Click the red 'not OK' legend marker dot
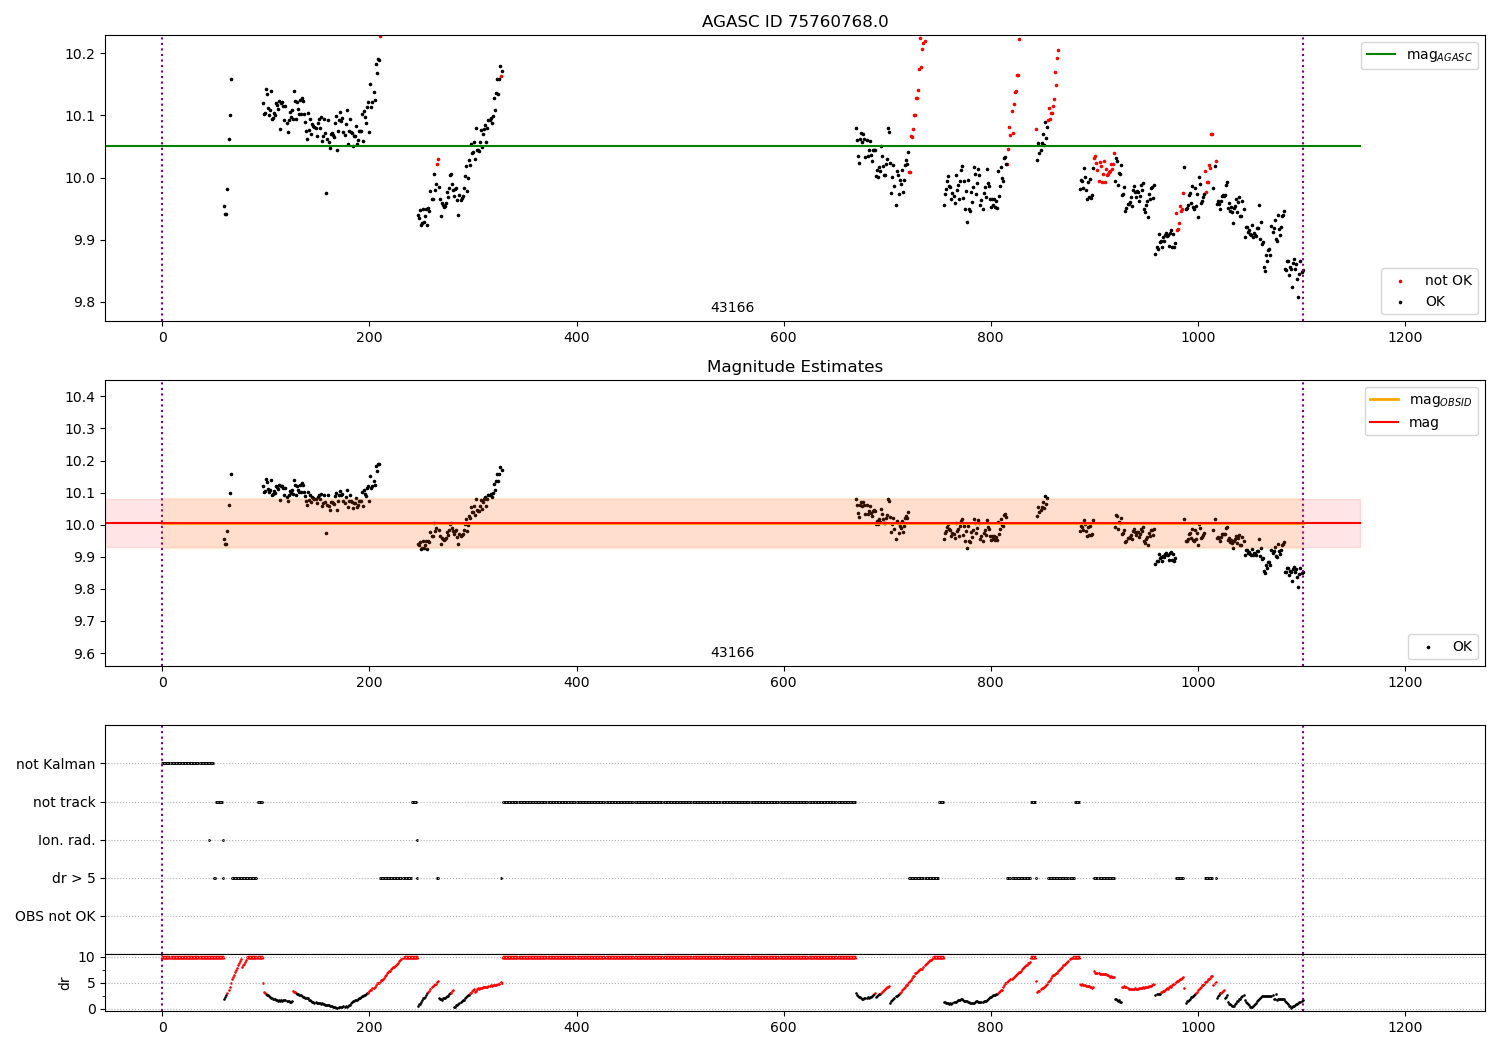Image resolution: width=1500 pixels, height=1050 pixels. tap(1400, 282)
